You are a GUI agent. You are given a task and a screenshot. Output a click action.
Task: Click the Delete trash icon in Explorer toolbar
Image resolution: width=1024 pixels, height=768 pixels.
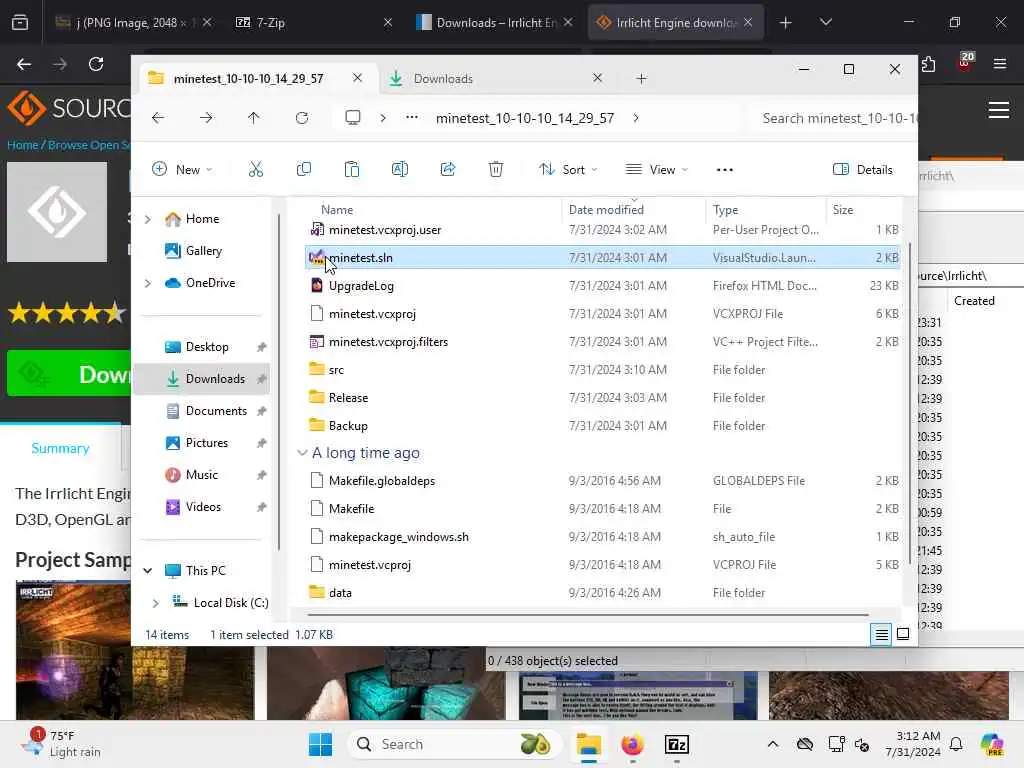coord(496,170)
